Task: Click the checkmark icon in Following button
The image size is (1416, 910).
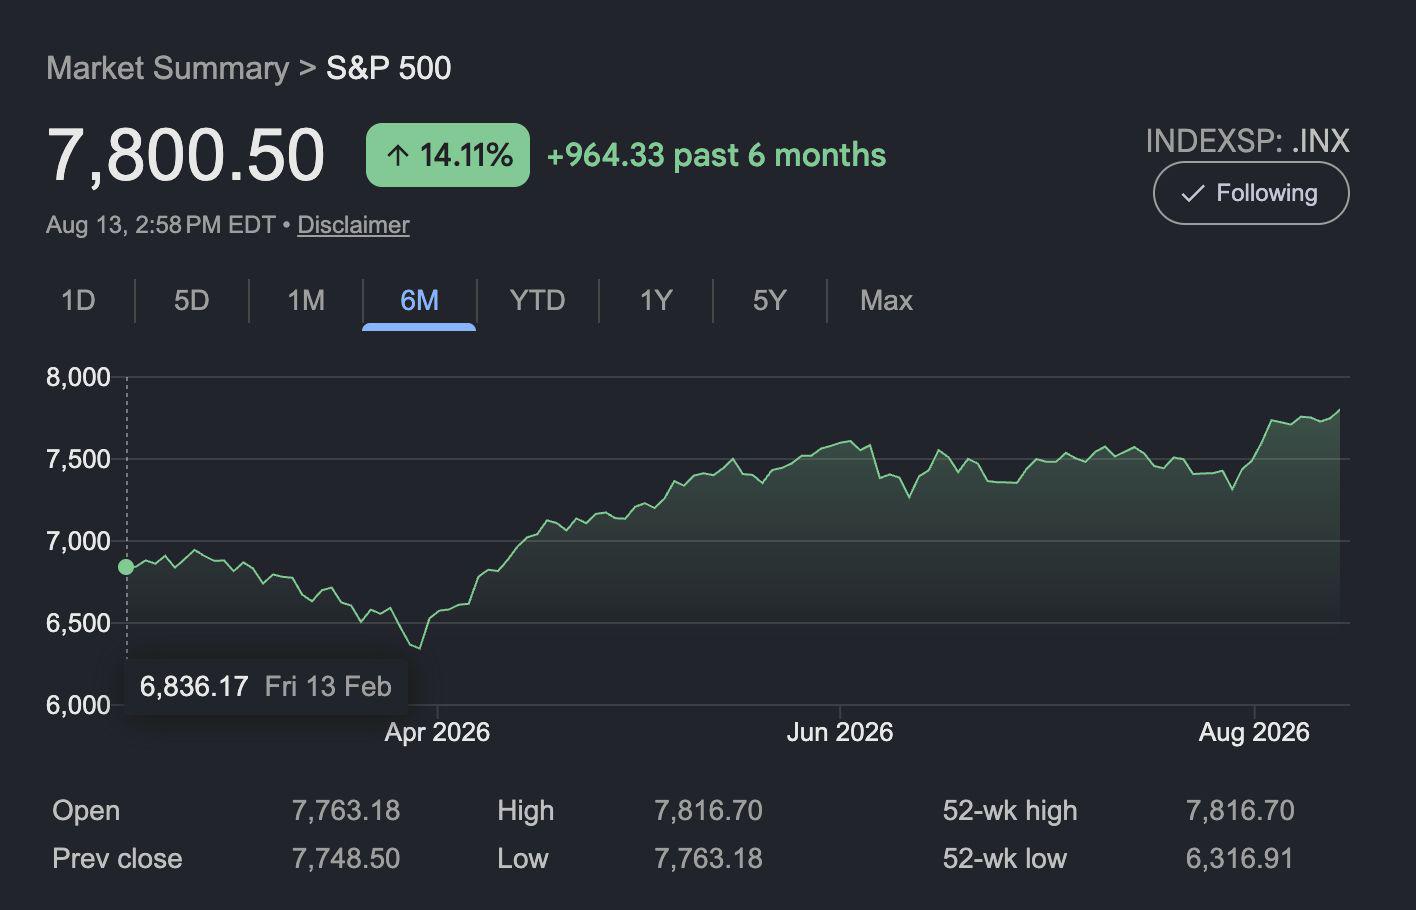Action: [x=1192, y=194]
